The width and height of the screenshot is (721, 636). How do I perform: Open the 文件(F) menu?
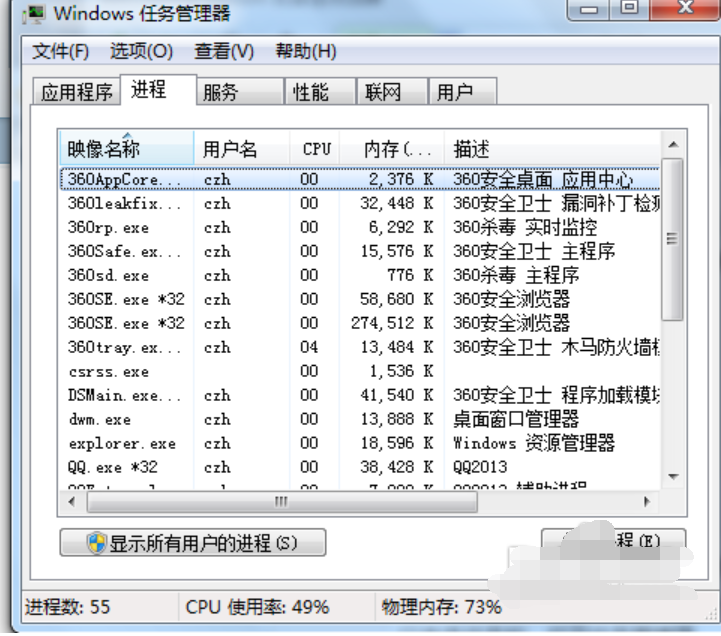(60, 51)
